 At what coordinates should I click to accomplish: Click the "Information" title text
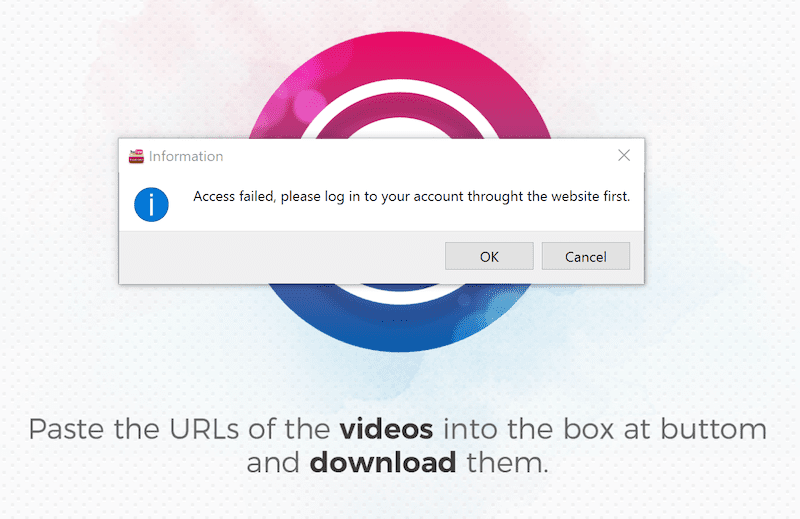tap(186, 156)
